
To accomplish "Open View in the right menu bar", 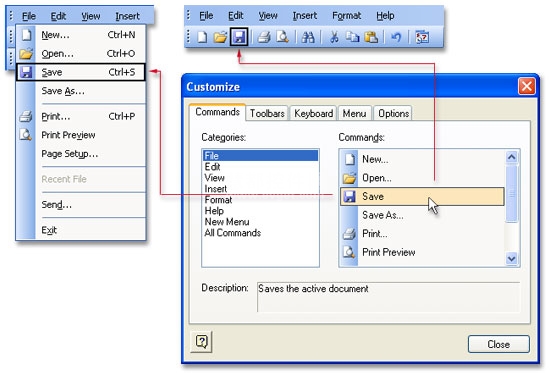I will [268, 16].
